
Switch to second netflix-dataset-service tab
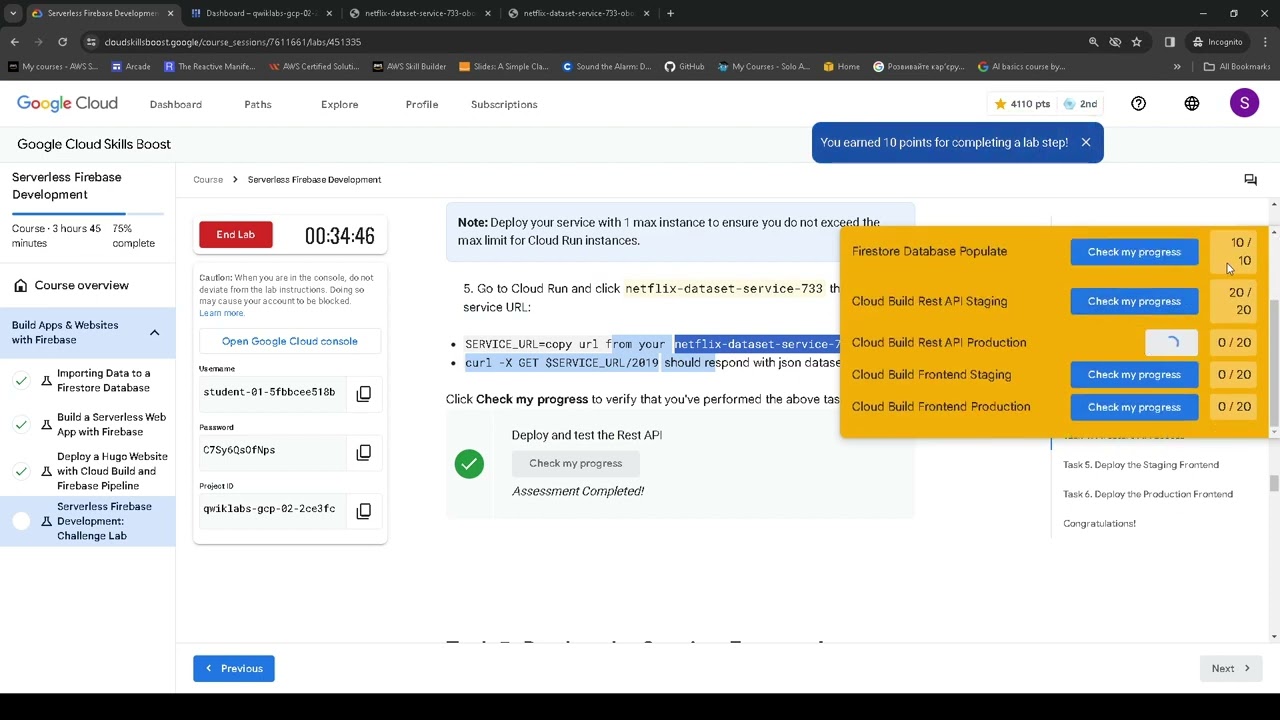tap(579, 13)
